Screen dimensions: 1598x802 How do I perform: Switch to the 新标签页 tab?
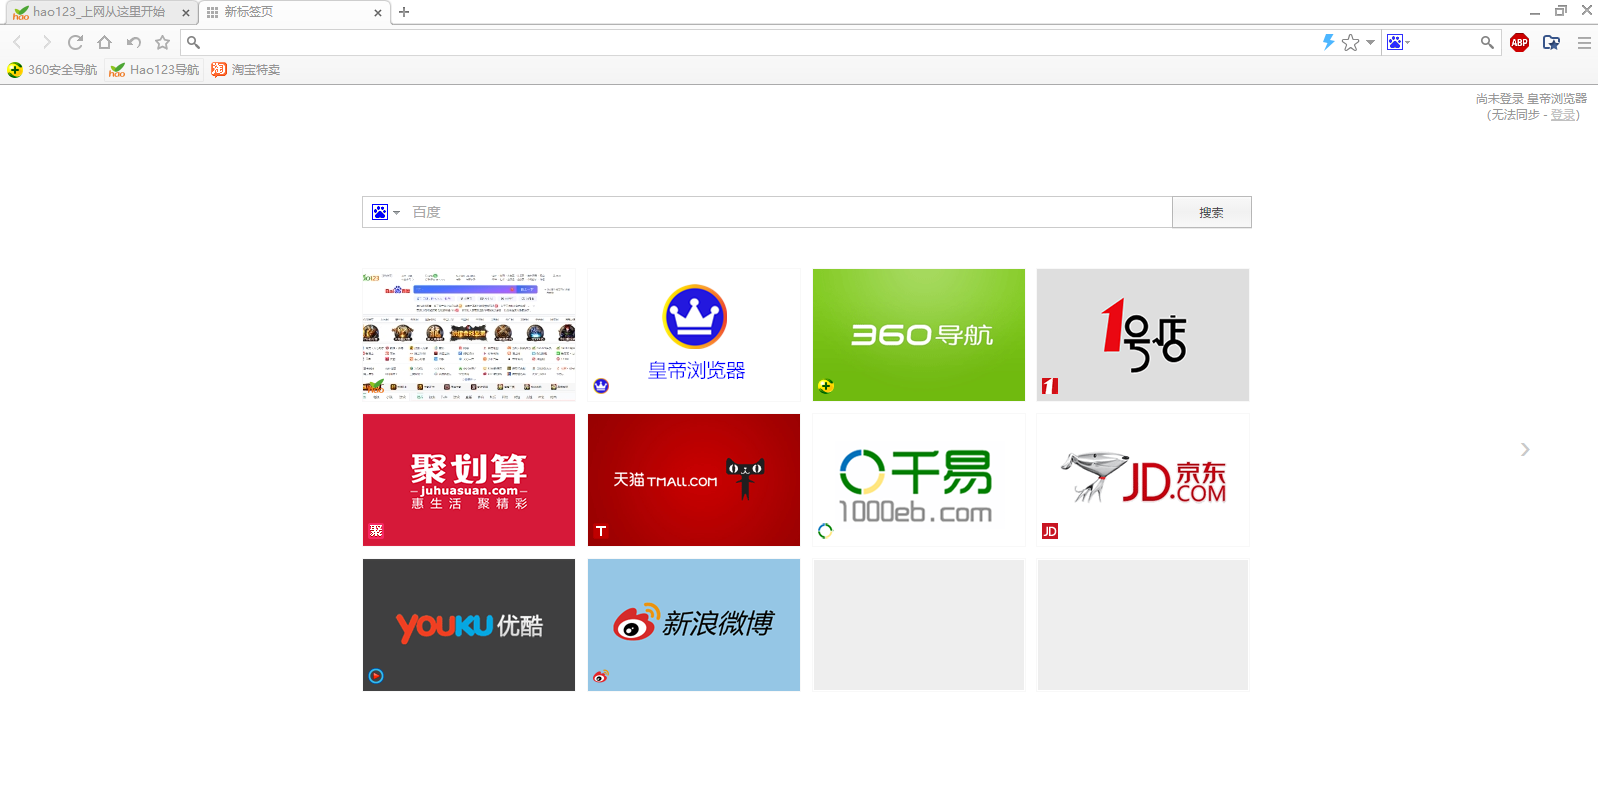coord(290,12)
